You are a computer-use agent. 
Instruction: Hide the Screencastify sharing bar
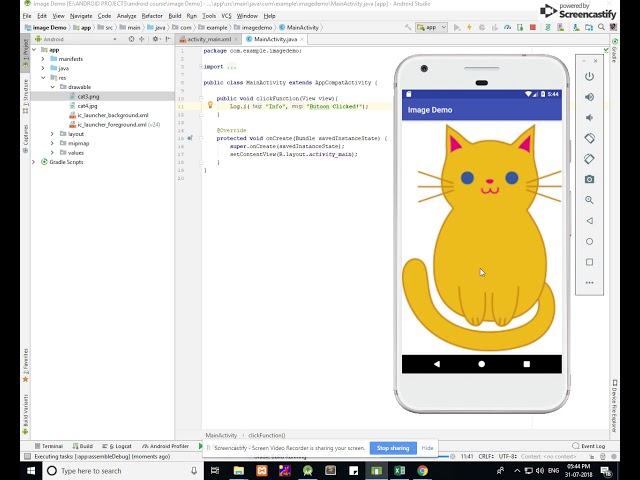427,448
